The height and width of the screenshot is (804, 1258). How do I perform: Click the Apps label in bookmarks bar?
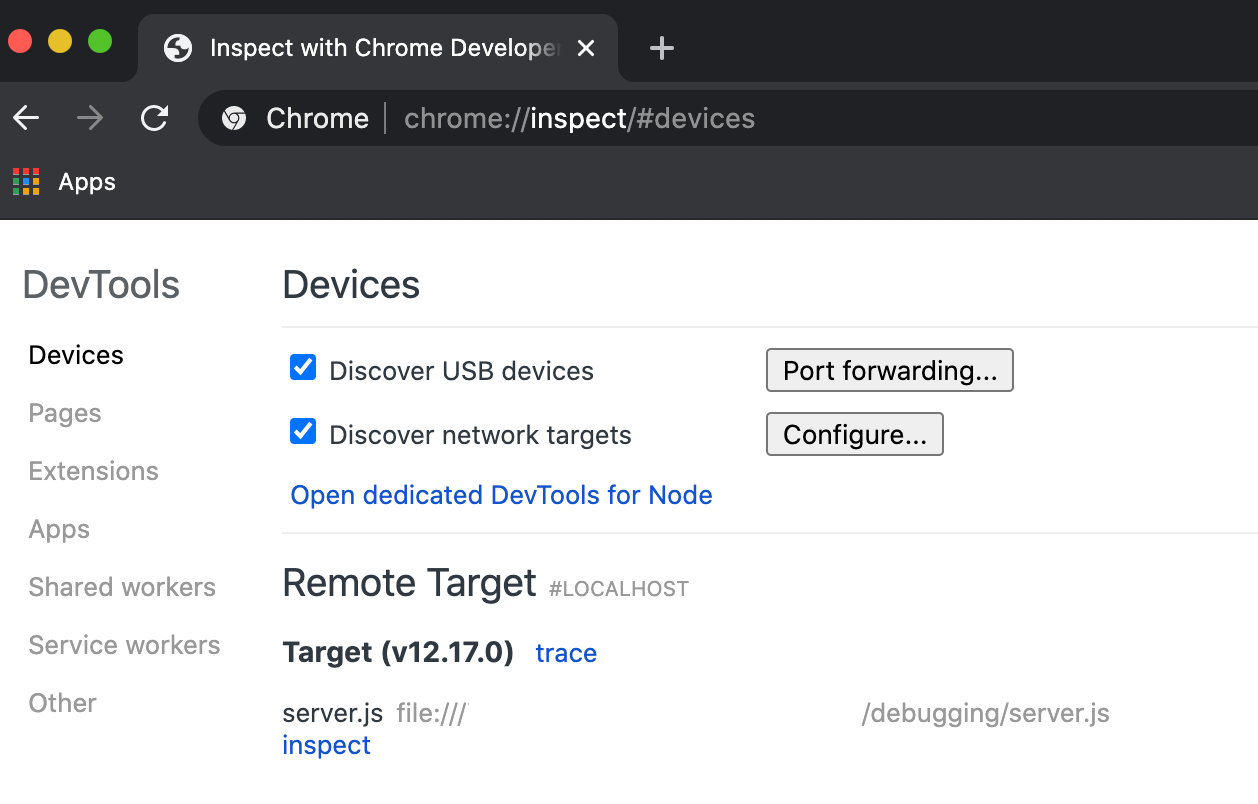tap(87, 182)
